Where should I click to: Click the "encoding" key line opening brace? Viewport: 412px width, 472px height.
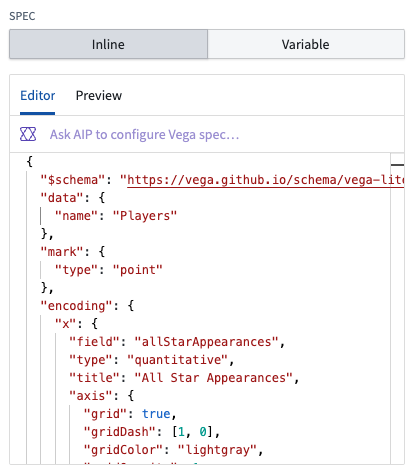131,306
